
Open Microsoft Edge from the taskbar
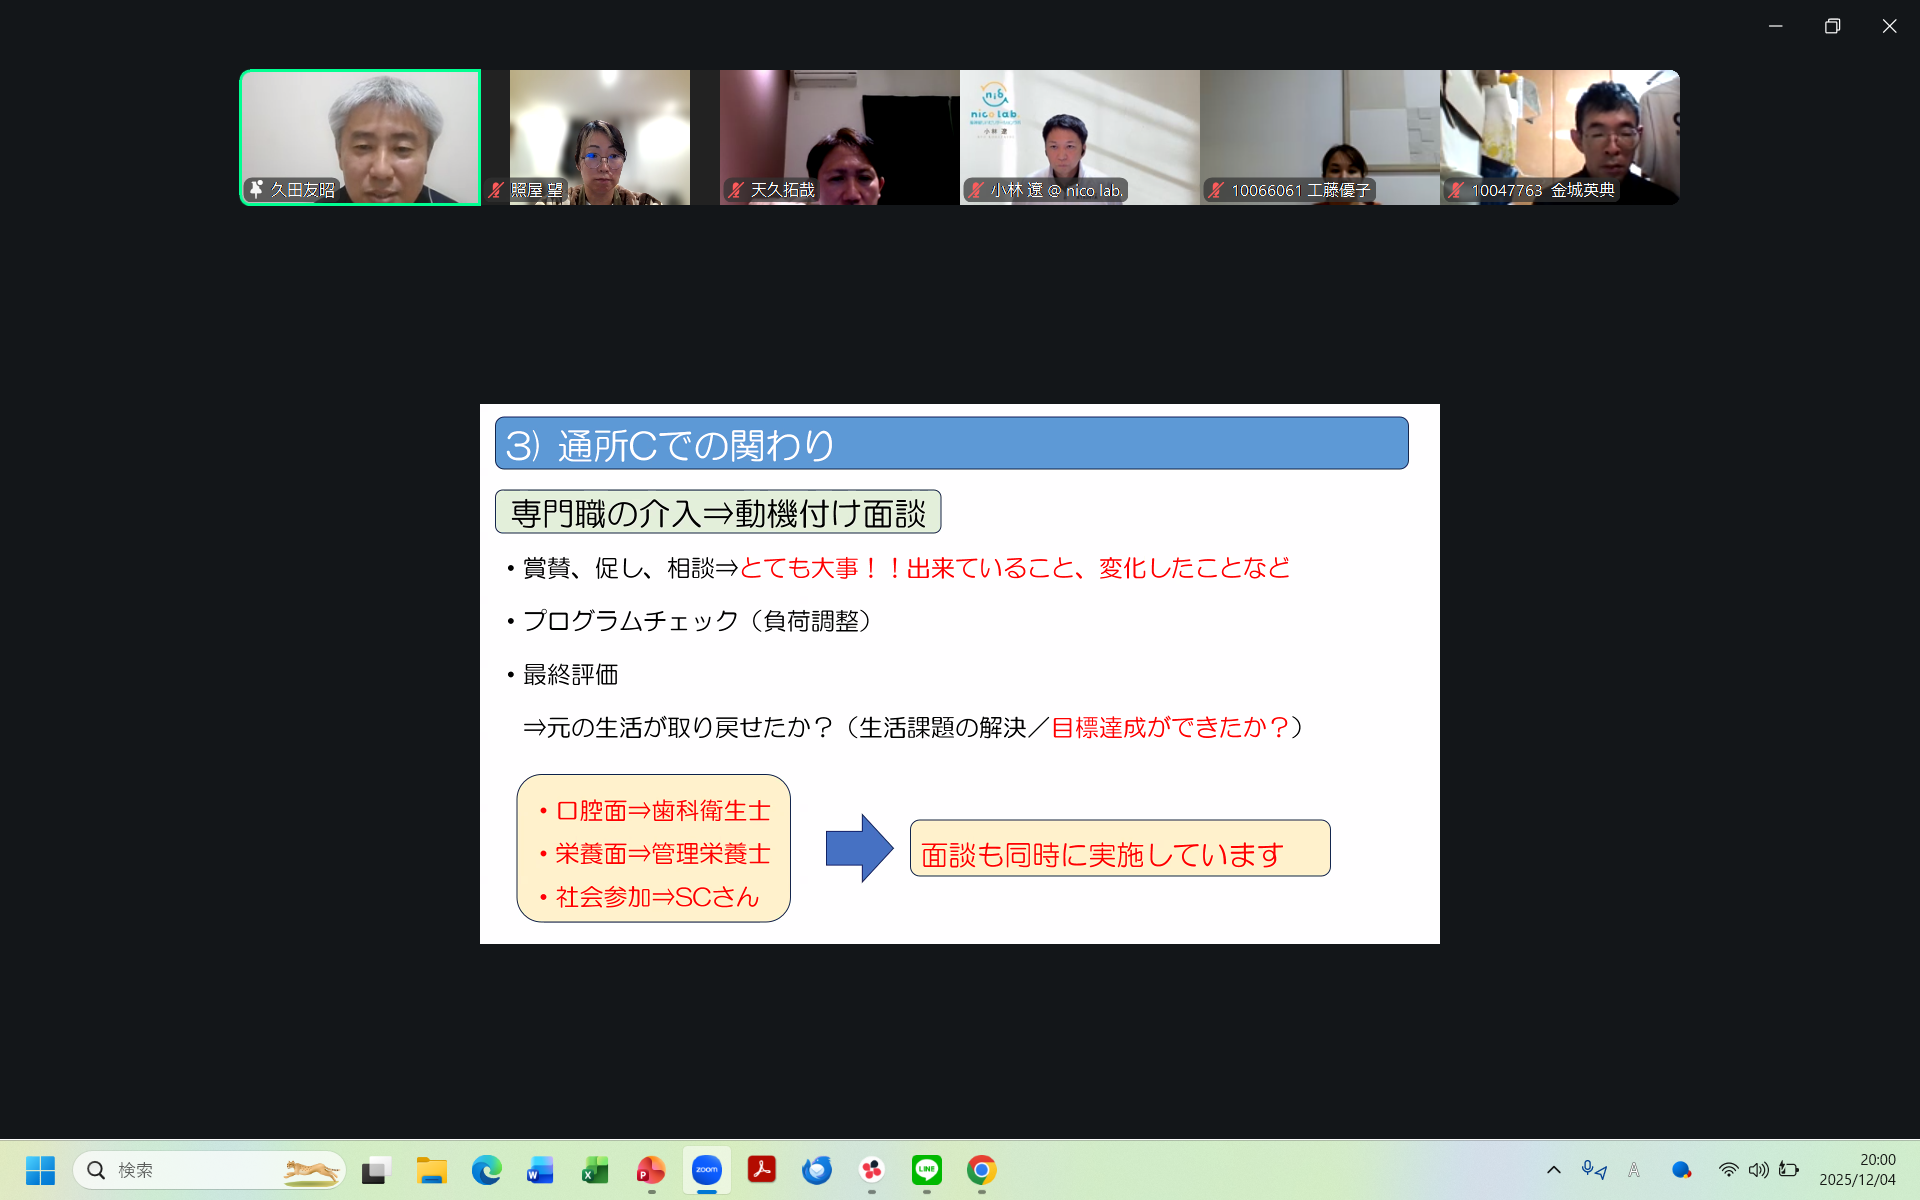pyautogui.click(x=487, y=1169)
